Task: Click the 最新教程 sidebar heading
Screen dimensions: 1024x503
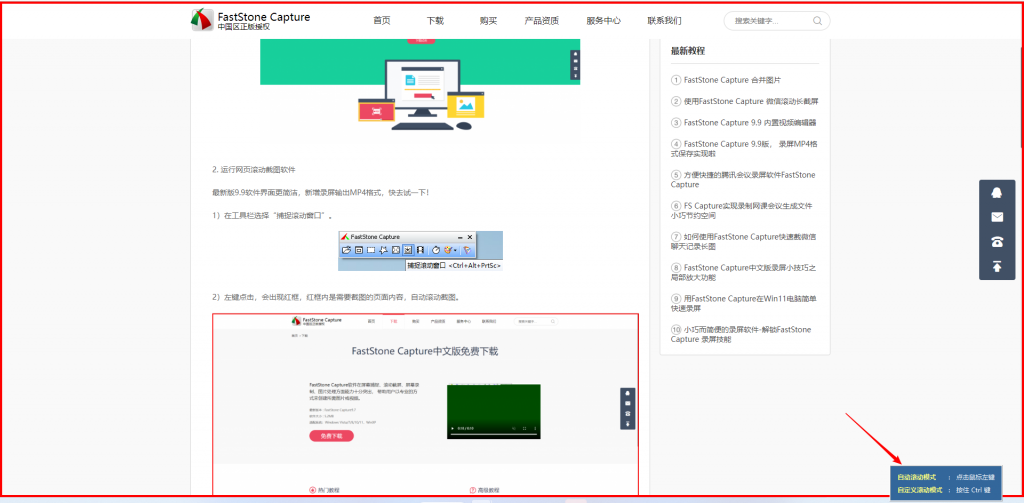Action: 688,51
